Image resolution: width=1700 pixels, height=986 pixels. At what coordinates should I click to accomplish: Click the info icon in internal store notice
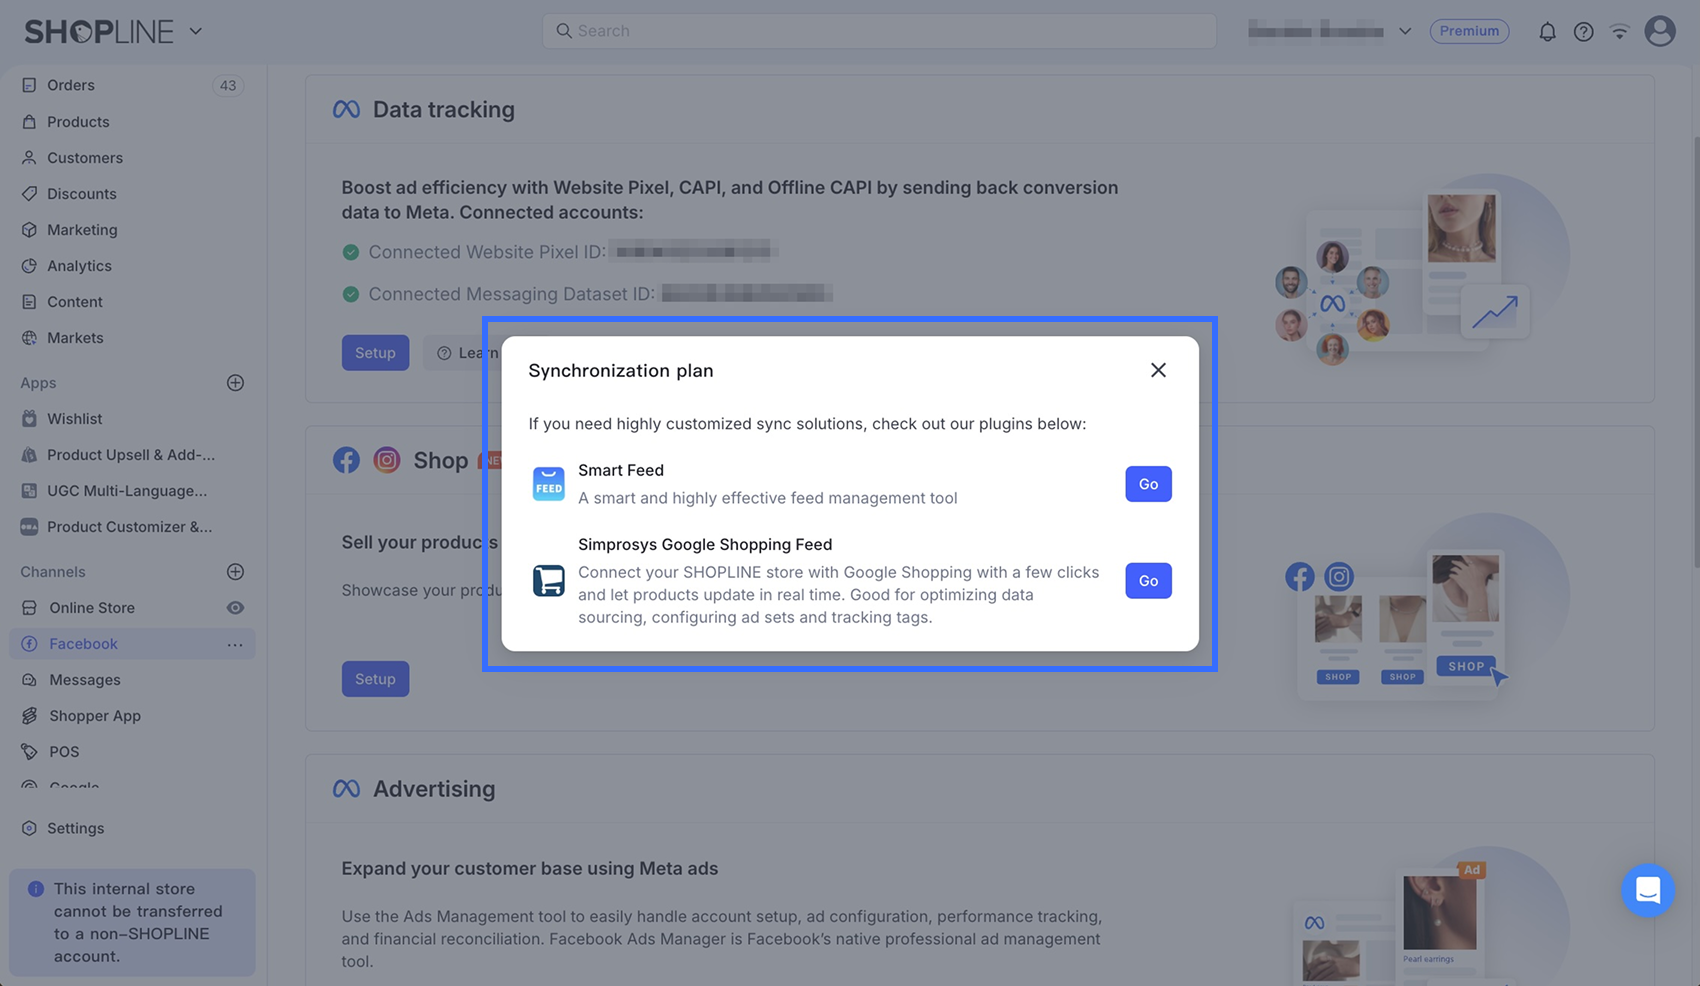tap(36, 888)
